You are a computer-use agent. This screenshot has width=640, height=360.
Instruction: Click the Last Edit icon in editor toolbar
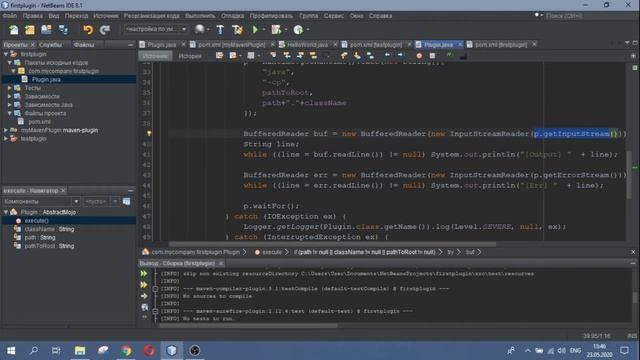220,56
